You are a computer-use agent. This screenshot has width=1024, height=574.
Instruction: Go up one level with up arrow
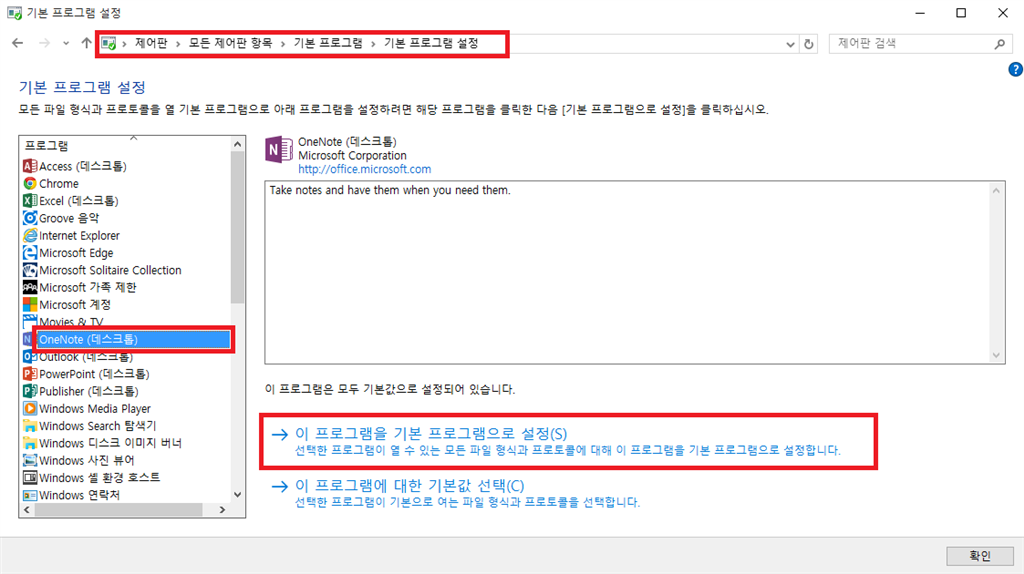click(x=86, y=43)
